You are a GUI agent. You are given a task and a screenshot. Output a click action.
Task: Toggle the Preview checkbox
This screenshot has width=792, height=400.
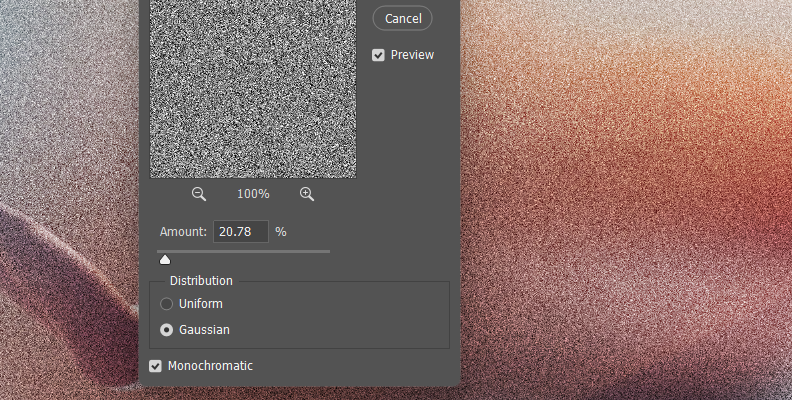tap(378, 55)
